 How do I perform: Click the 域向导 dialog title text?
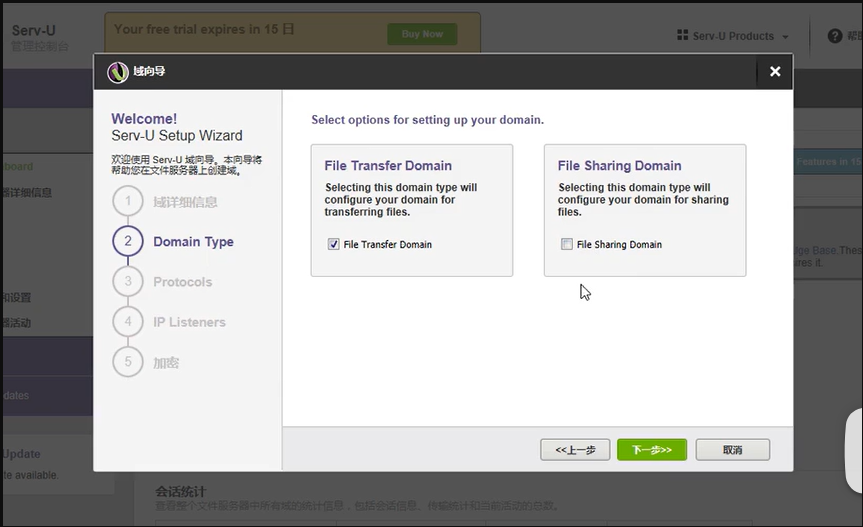tap(149, 71)
